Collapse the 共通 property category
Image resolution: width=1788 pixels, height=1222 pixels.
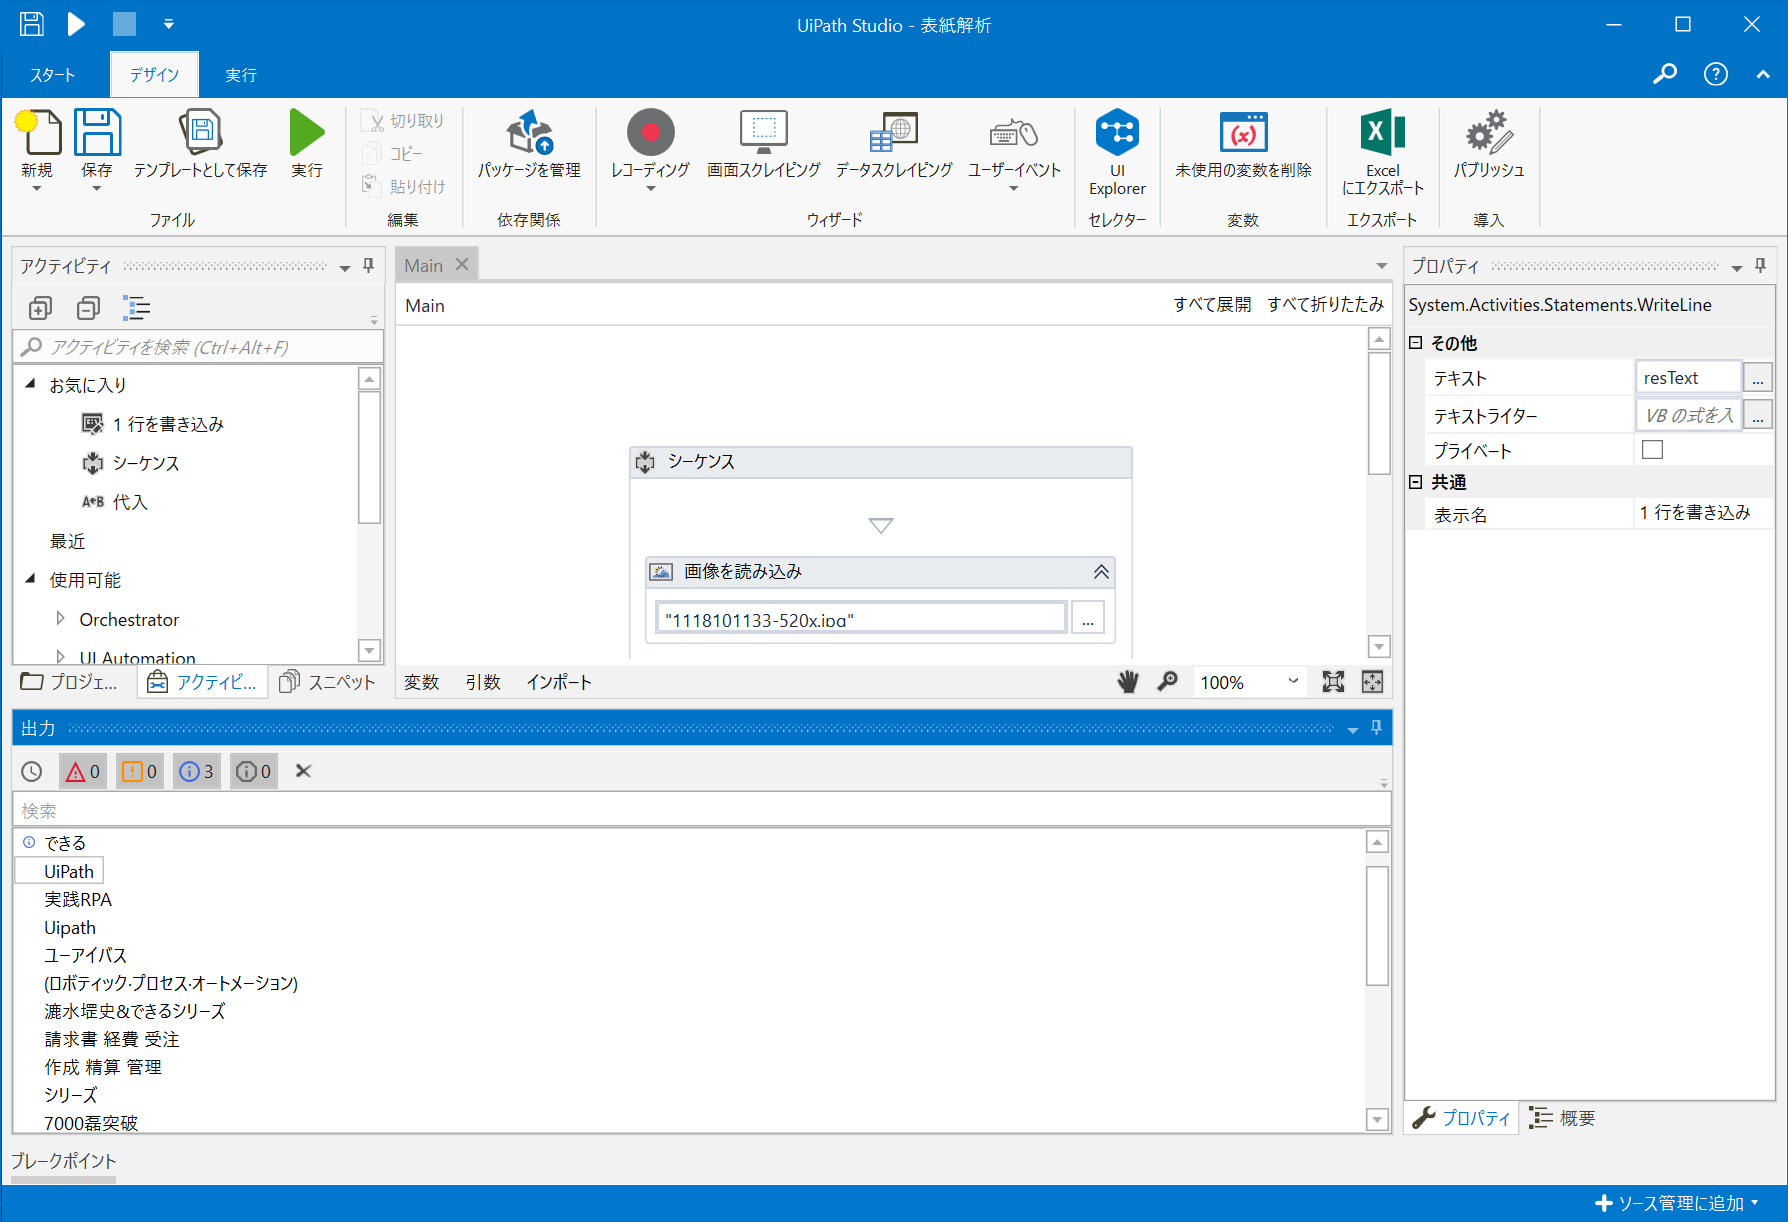(x=1415, y=481)
